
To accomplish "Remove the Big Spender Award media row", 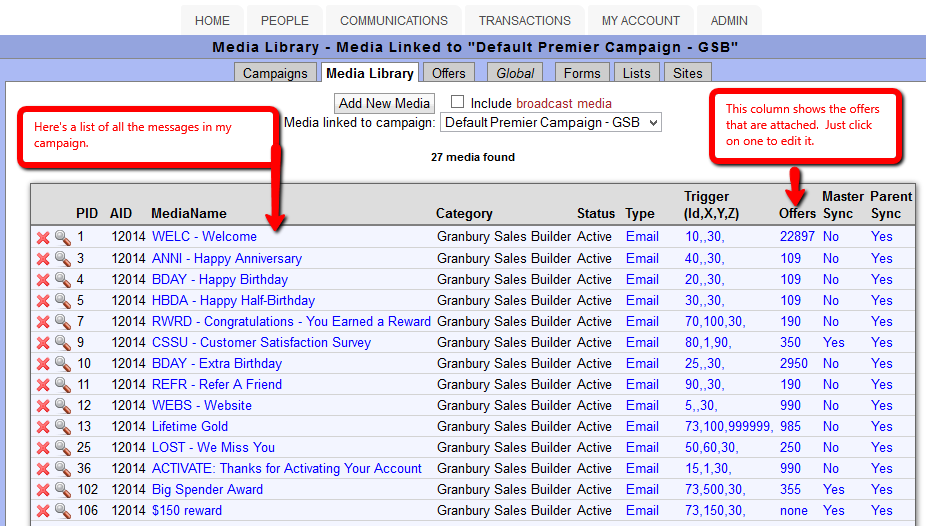I will tap(43, 490).
